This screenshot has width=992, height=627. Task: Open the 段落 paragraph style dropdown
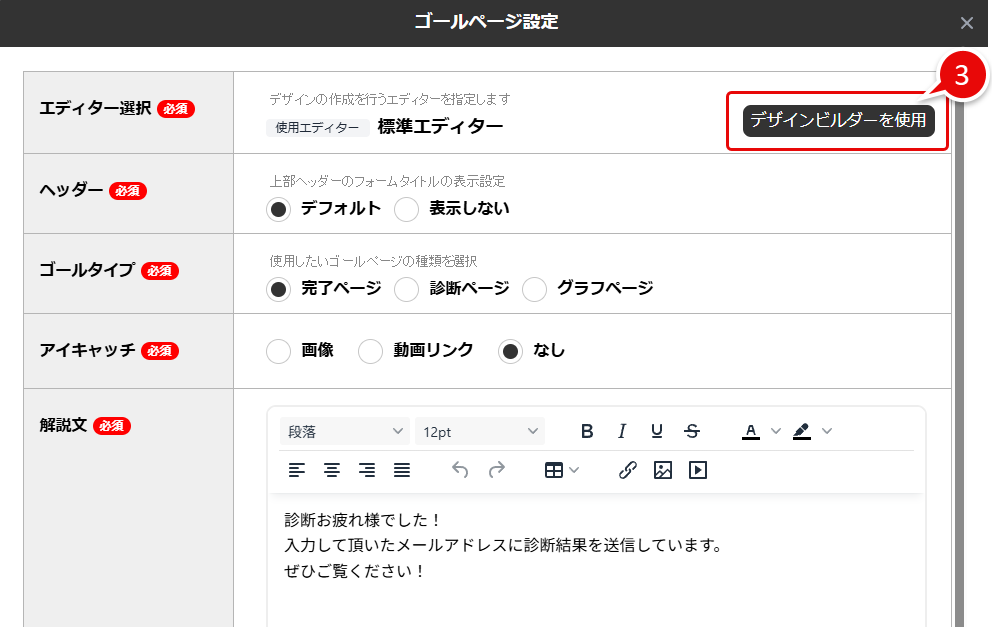tap(344, 431)
